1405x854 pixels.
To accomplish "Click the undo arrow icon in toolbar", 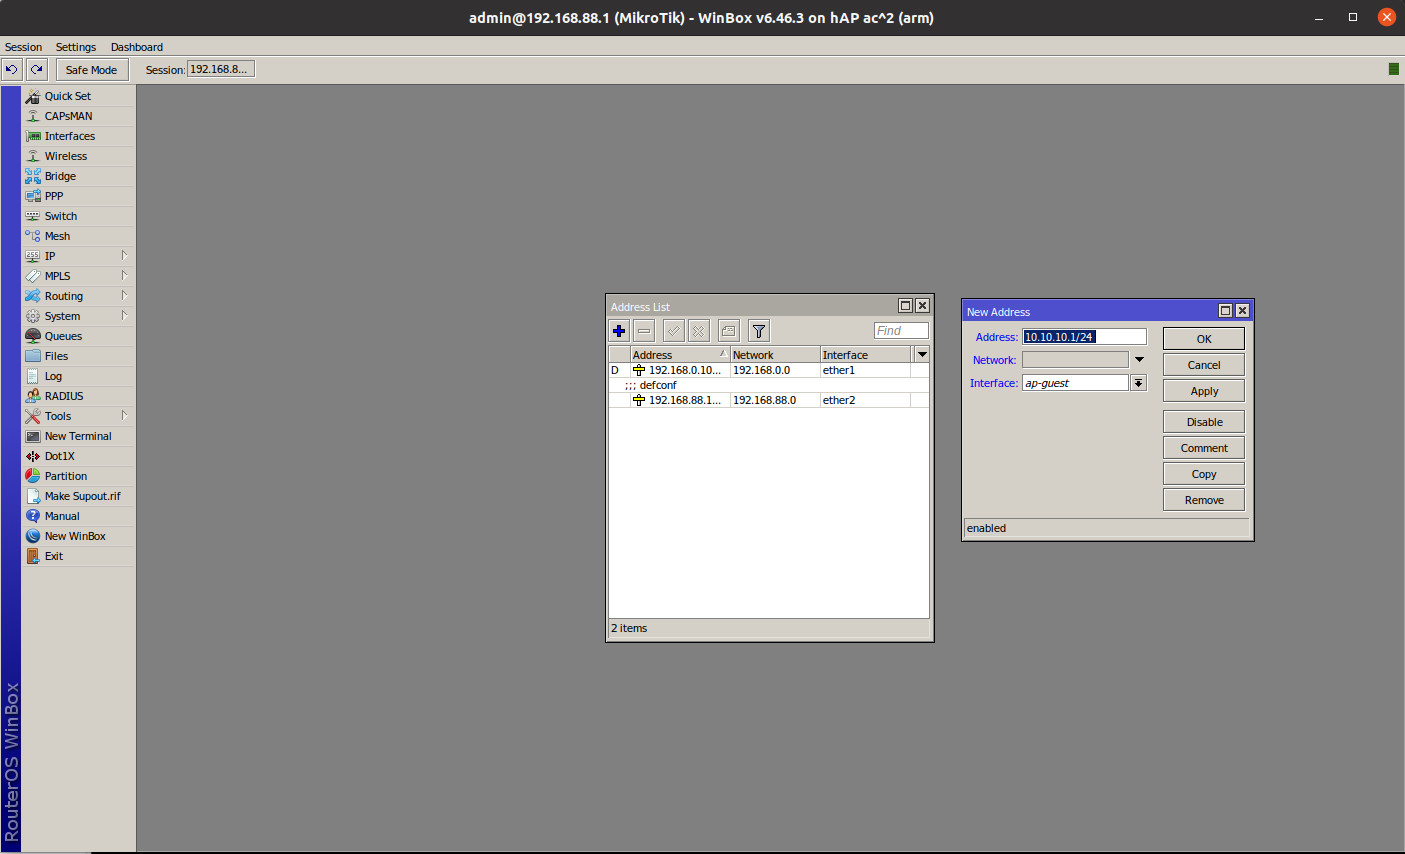I will pos(12,69).
